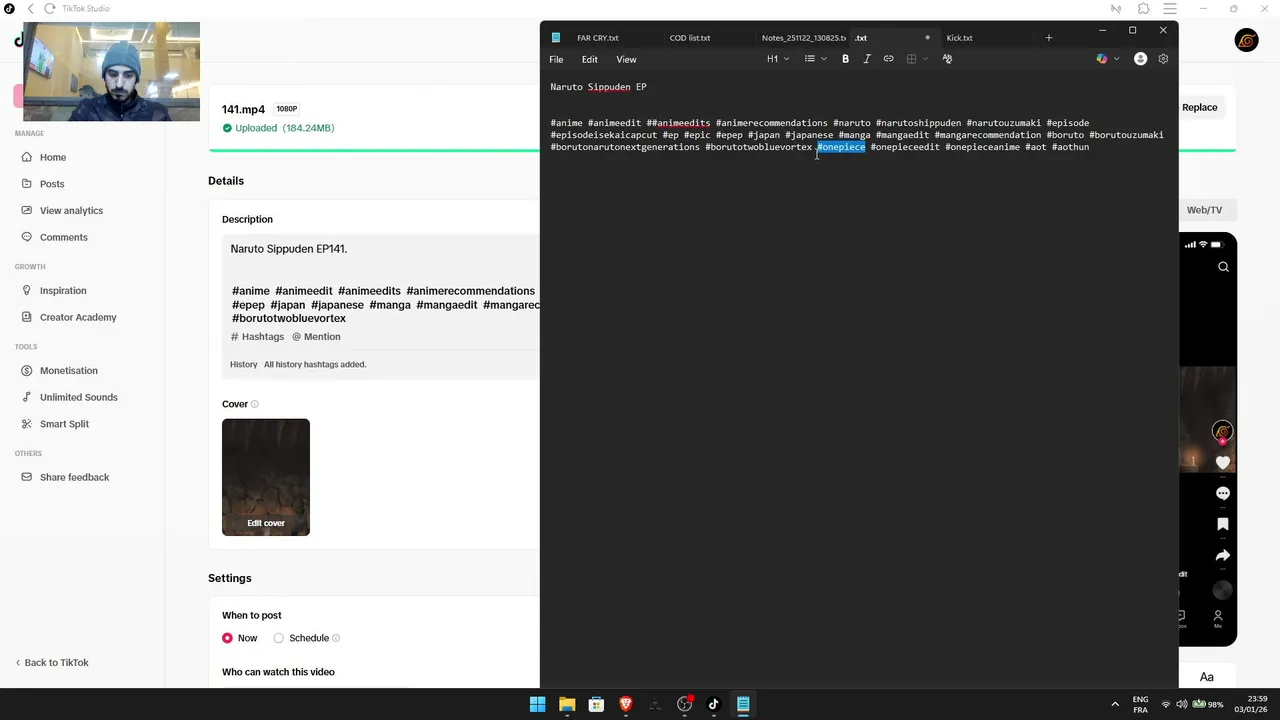Click the Aa text size button
1280x720 pixels.
[1206, 677]
